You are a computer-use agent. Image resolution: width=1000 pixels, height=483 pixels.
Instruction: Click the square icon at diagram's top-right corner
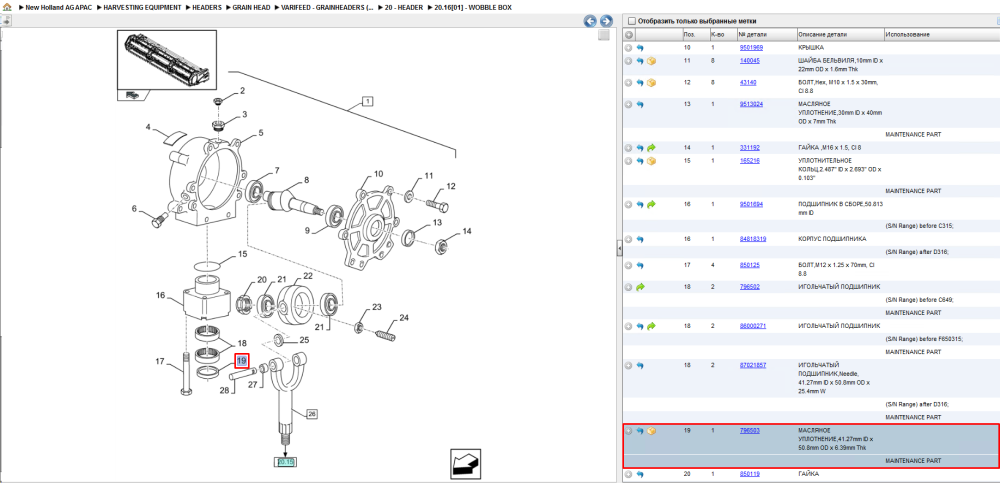point(603,35)
